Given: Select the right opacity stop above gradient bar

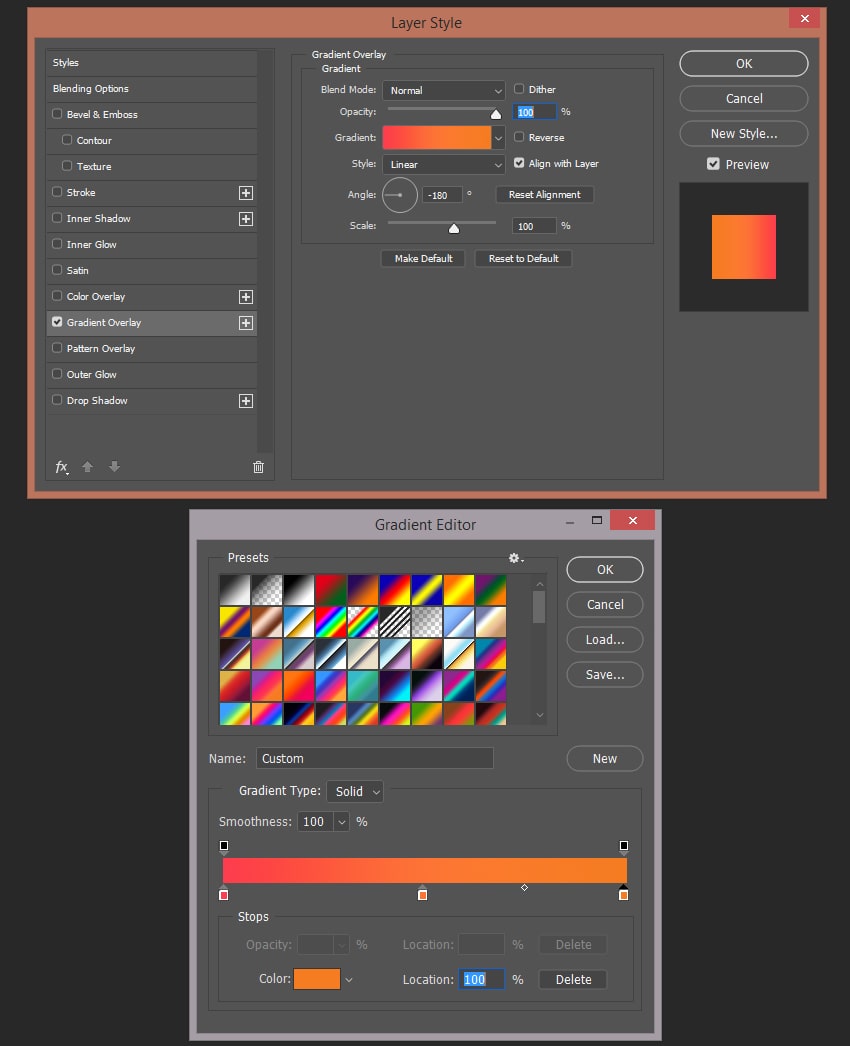Looking at the screenshot, I should [624, 847].
